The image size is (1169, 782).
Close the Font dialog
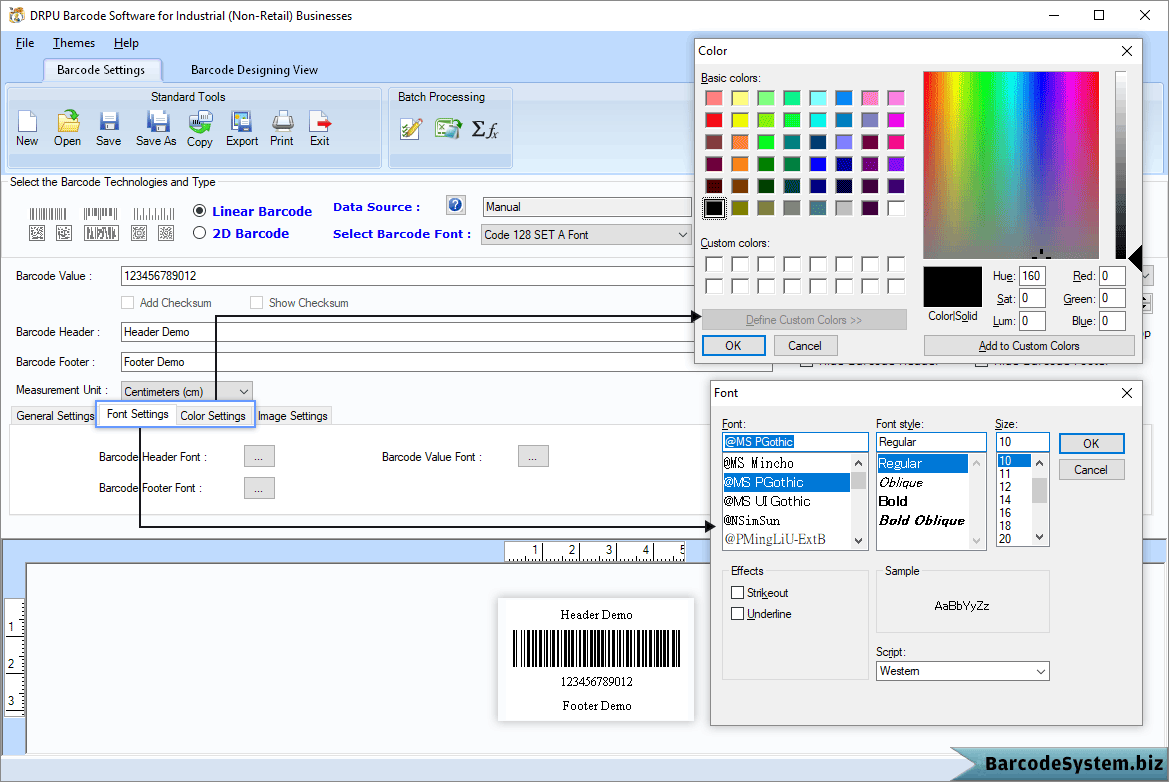pyautogui.click(x=1127, y=393)
